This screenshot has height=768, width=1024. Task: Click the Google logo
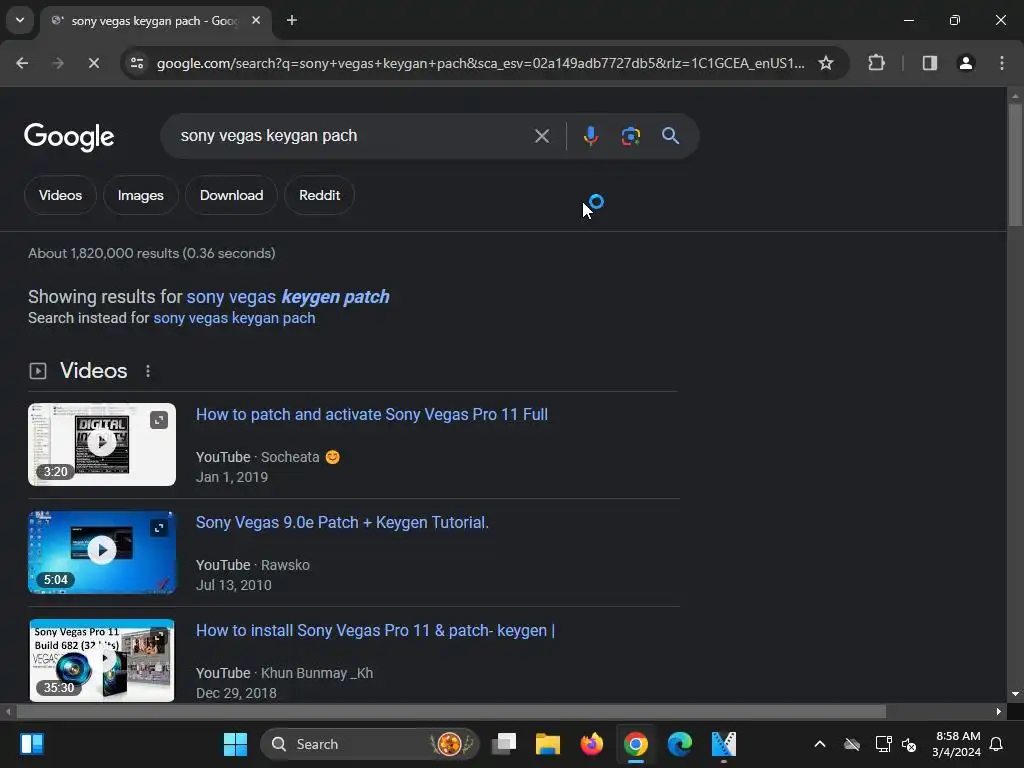coord(69,136)
